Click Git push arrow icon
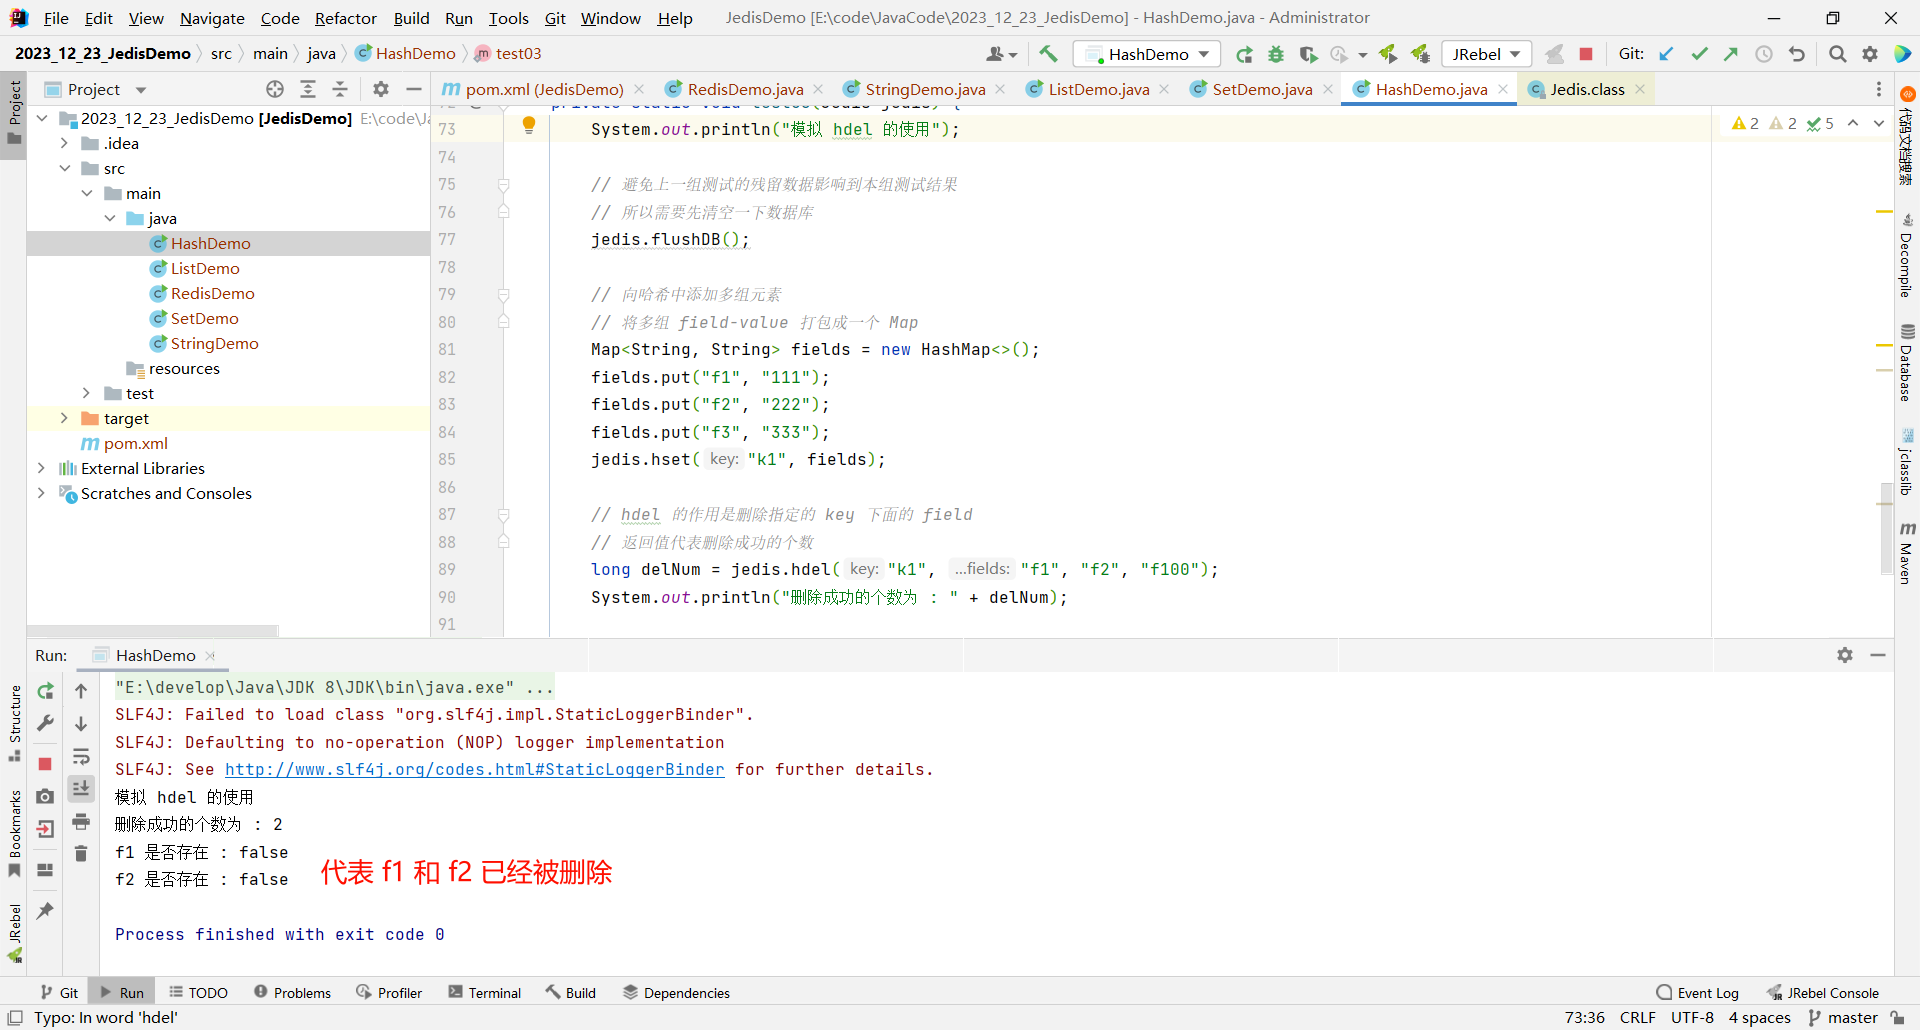Screen dimensions: 1920x1030 coord(1731,54)
